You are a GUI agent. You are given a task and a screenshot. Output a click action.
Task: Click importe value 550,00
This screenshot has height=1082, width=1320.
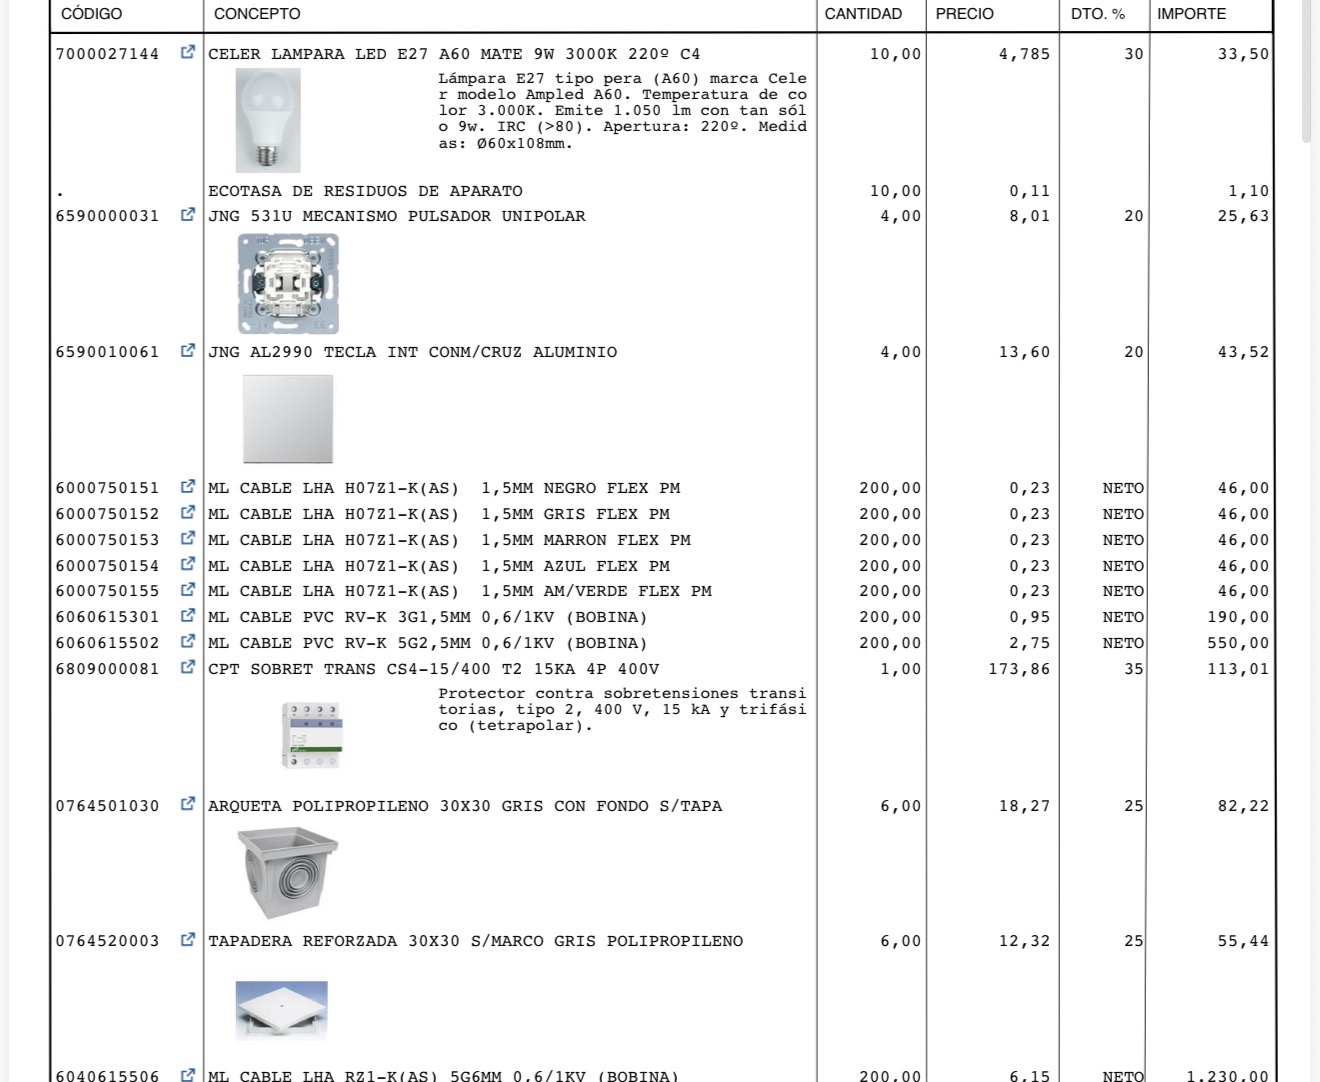(1238, 643)
